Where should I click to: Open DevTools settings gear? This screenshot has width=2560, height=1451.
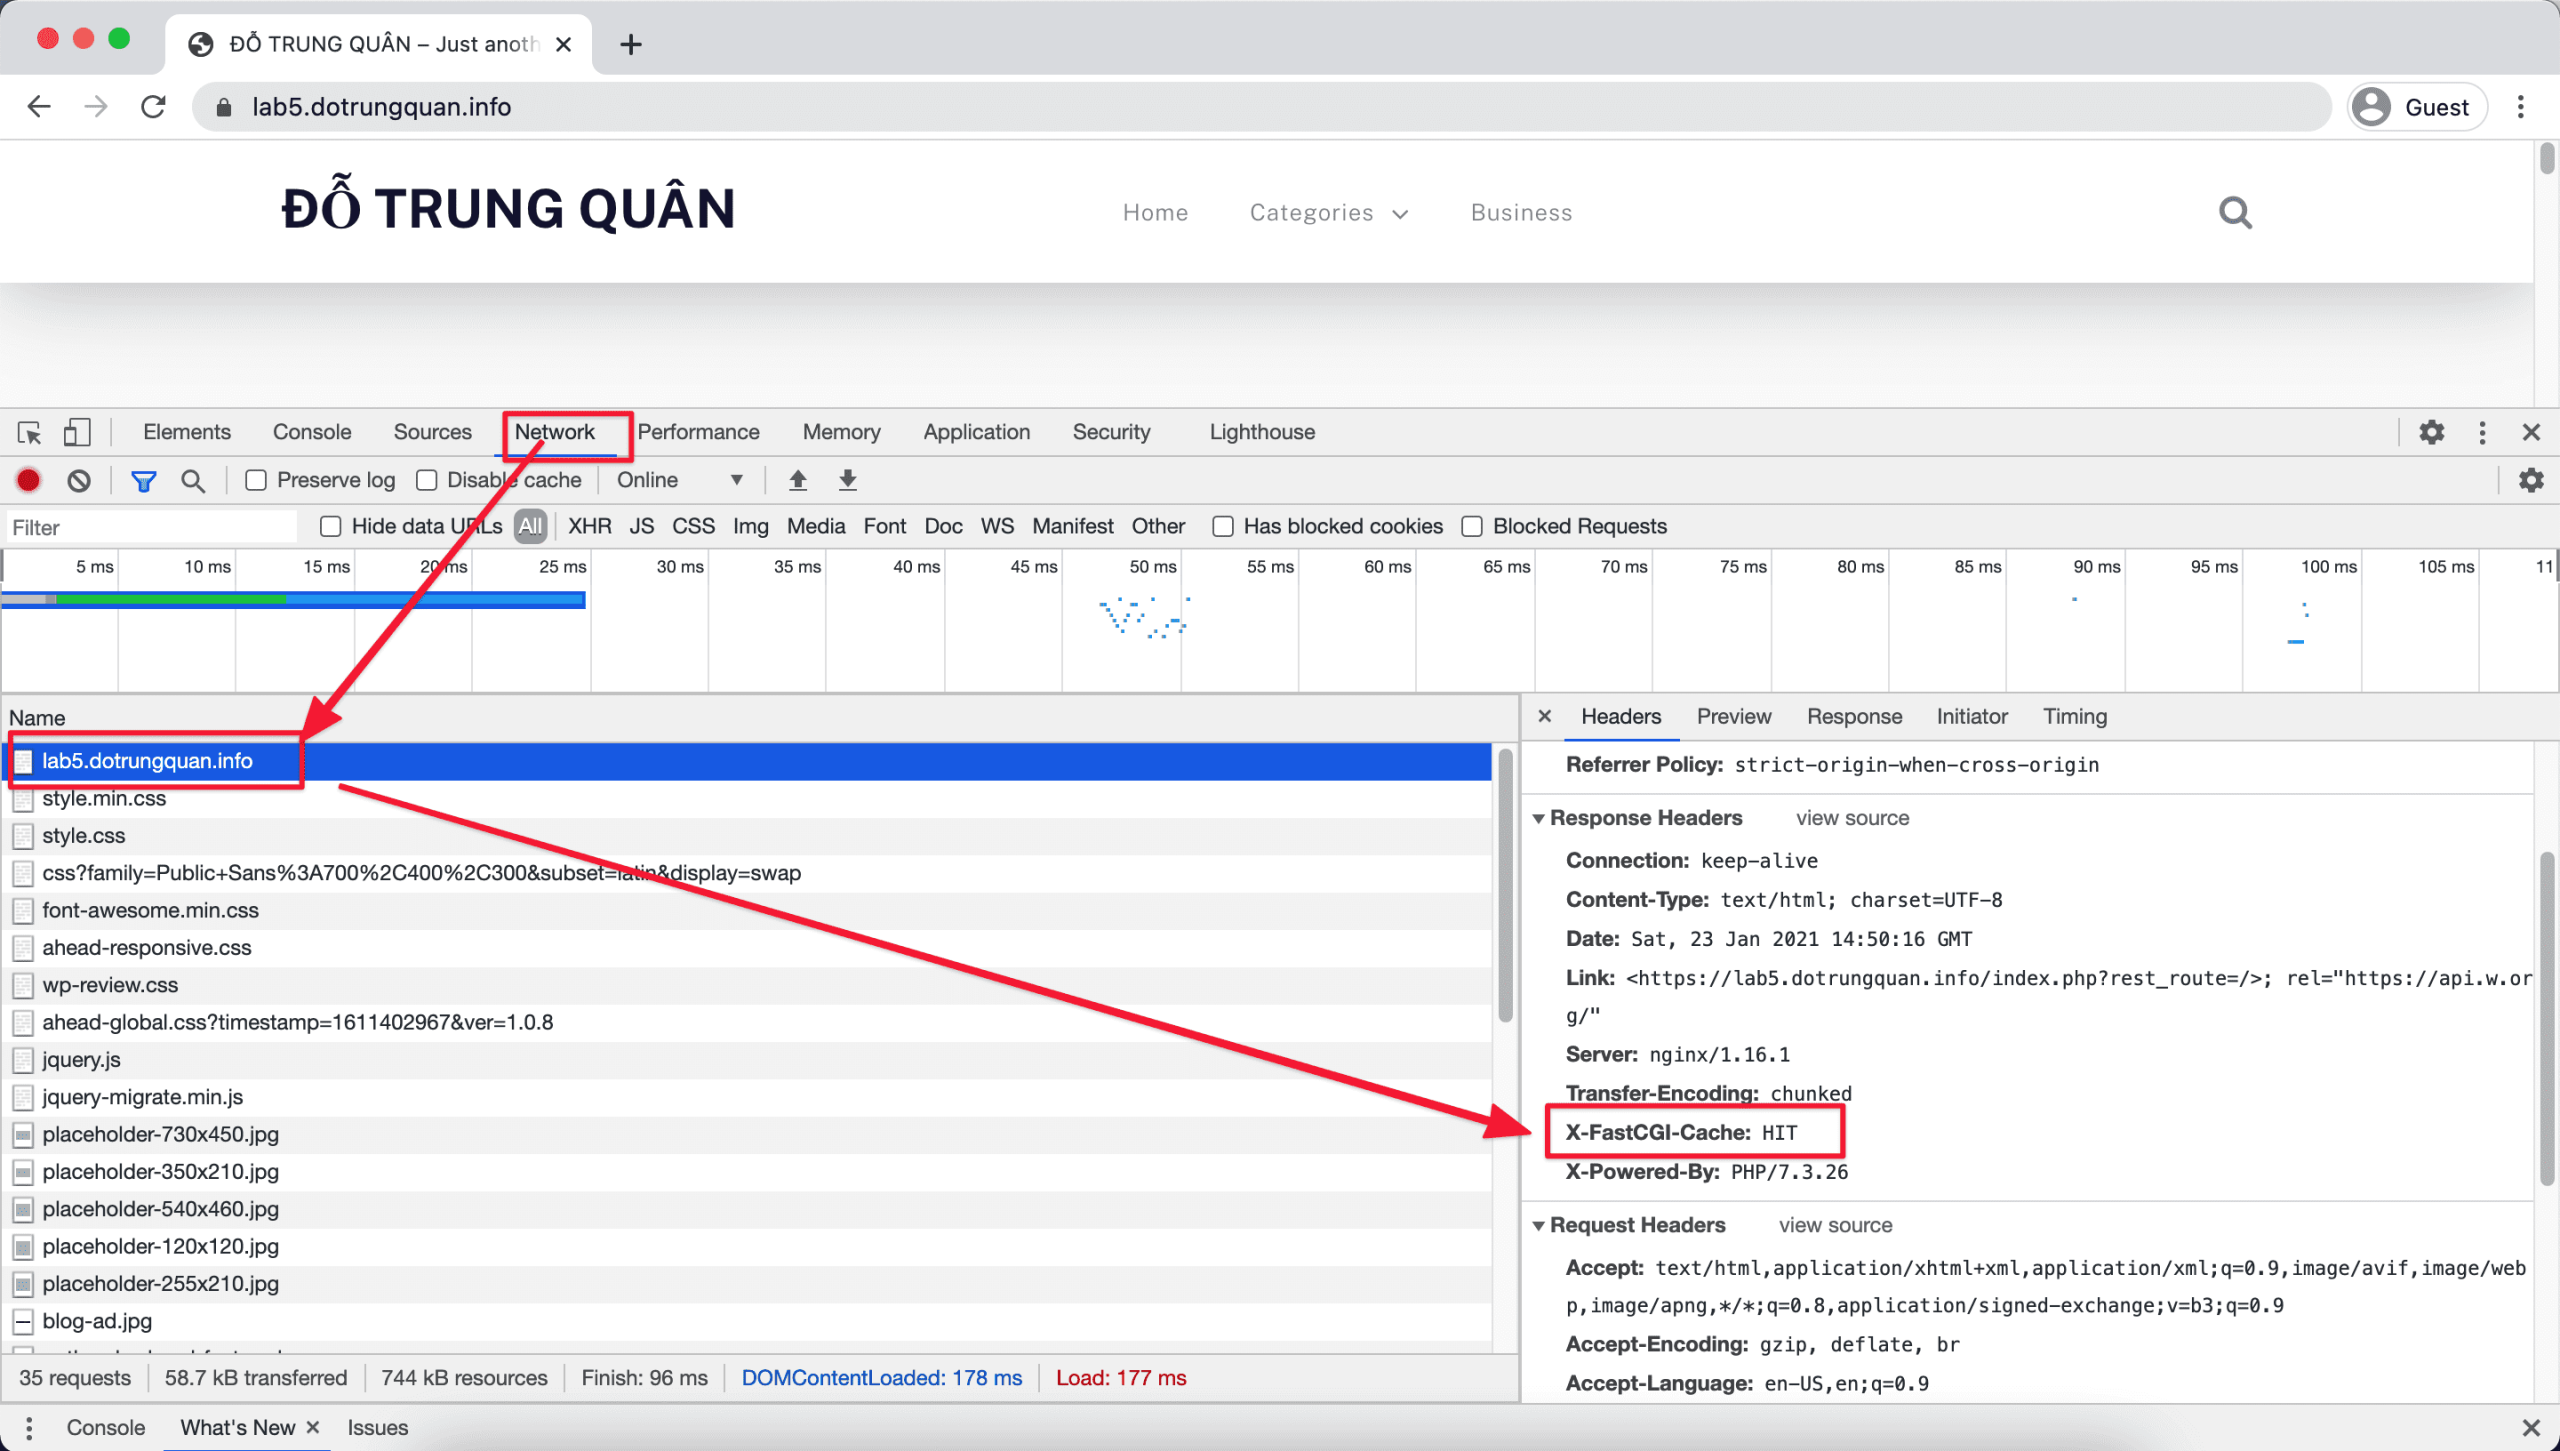click(x=2431, y=432)
